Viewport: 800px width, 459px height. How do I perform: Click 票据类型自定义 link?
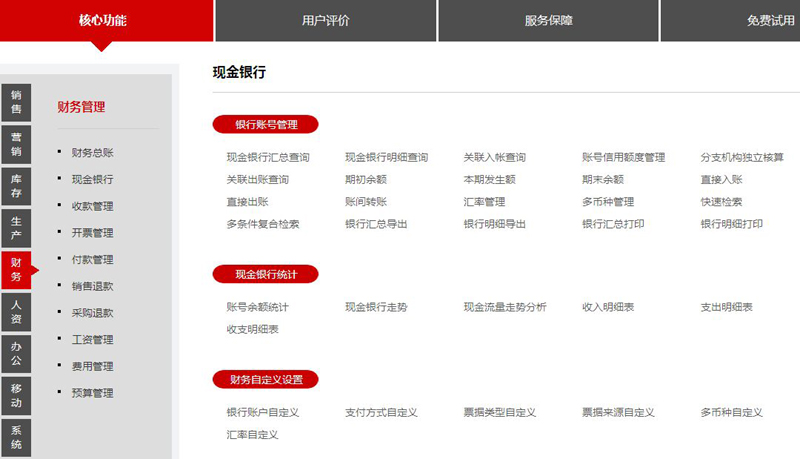(500, 412)
